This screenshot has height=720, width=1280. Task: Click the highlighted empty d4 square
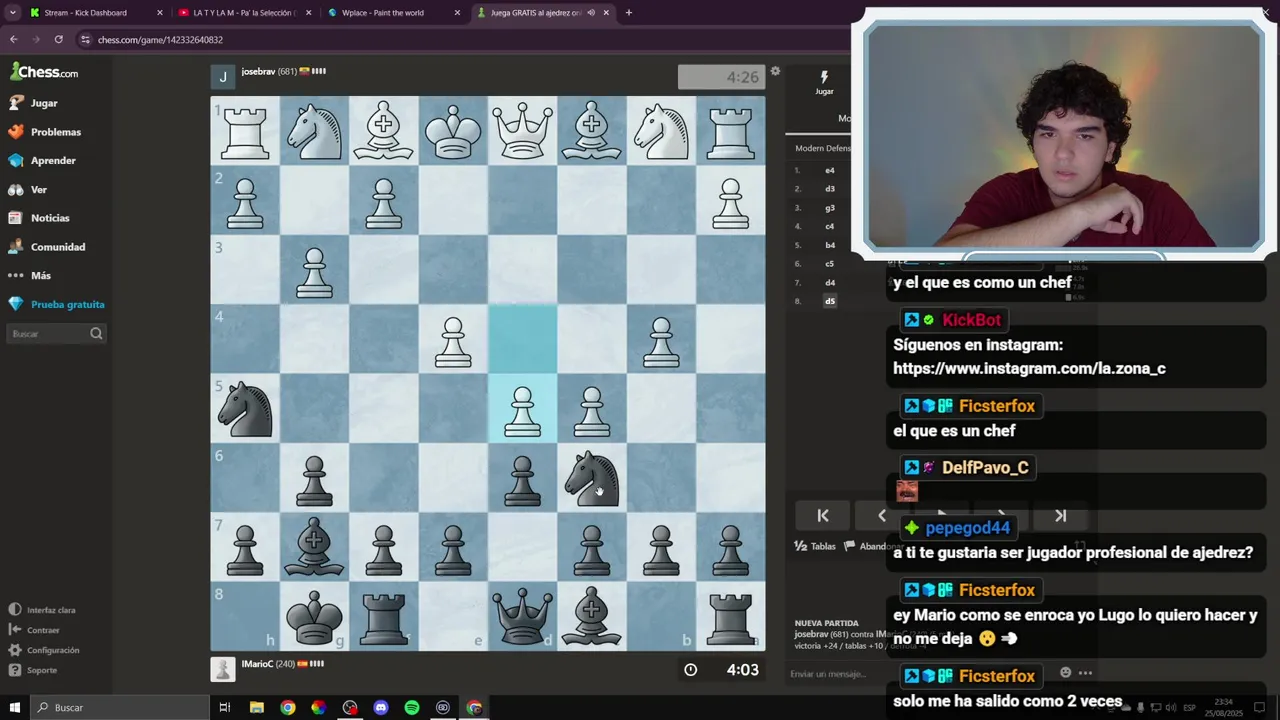tap(522, 340)
